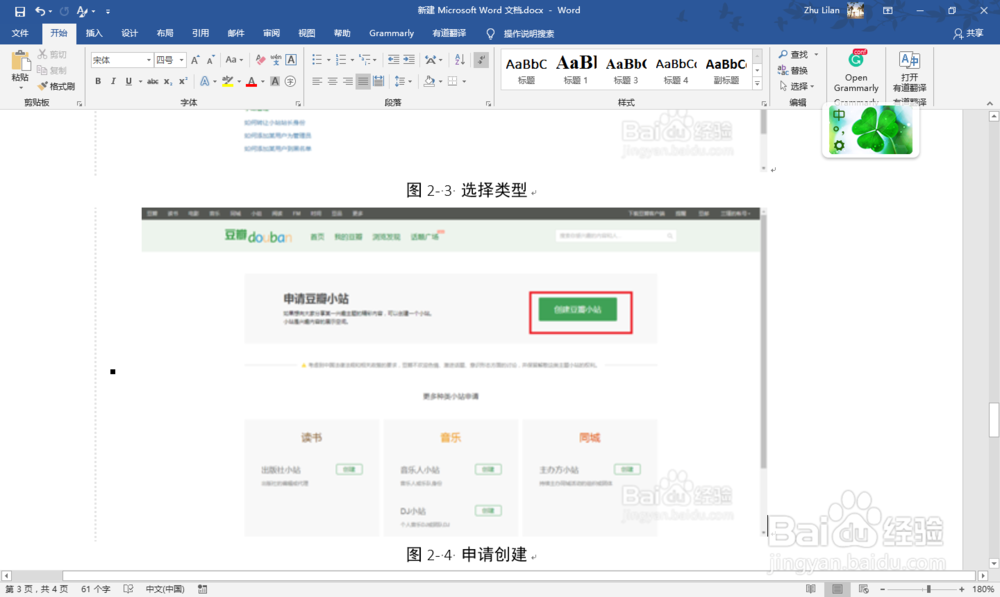Switch to the Design (设计) tab
The width and height of the screenshot is (1000, 597).
[129, 33]
